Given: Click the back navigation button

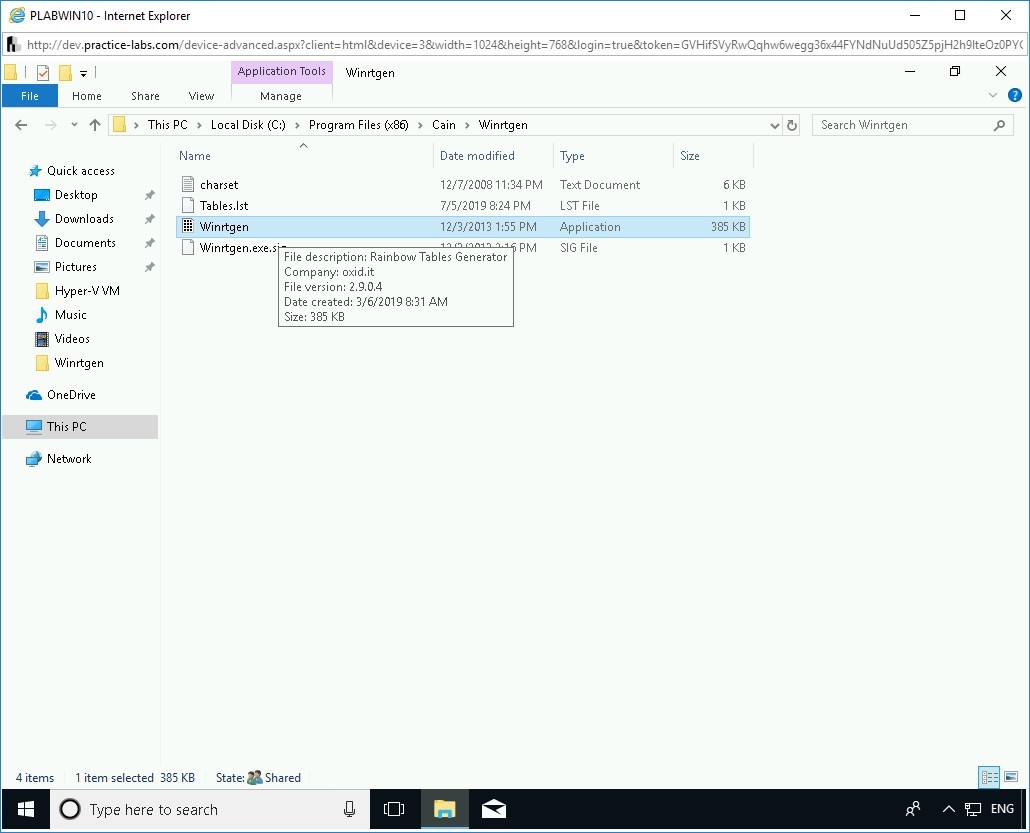Looking at the screenshot, I should click(21, 124).
